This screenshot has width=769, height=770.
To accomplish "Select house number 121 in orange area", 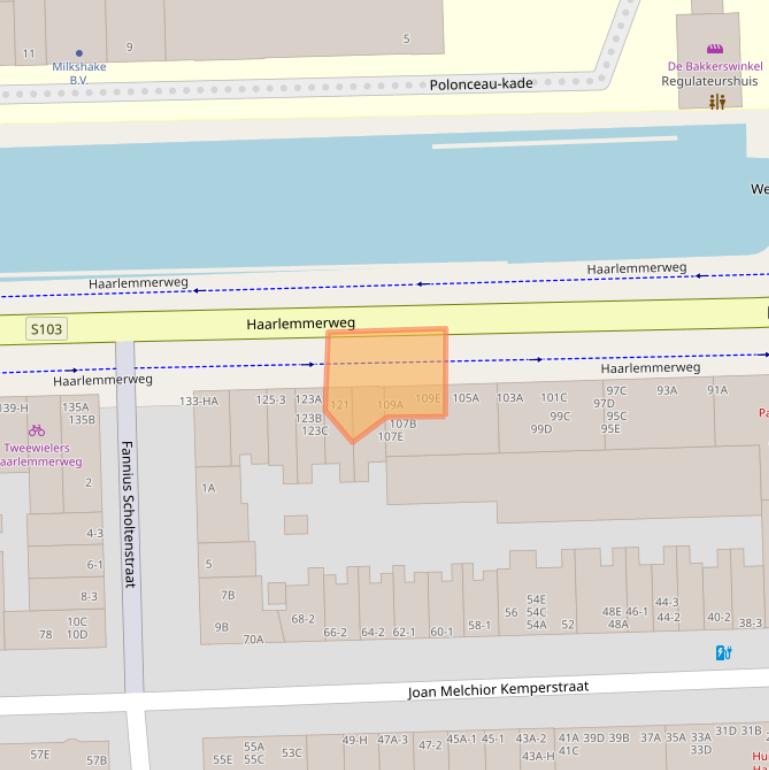I will point(340,405).
